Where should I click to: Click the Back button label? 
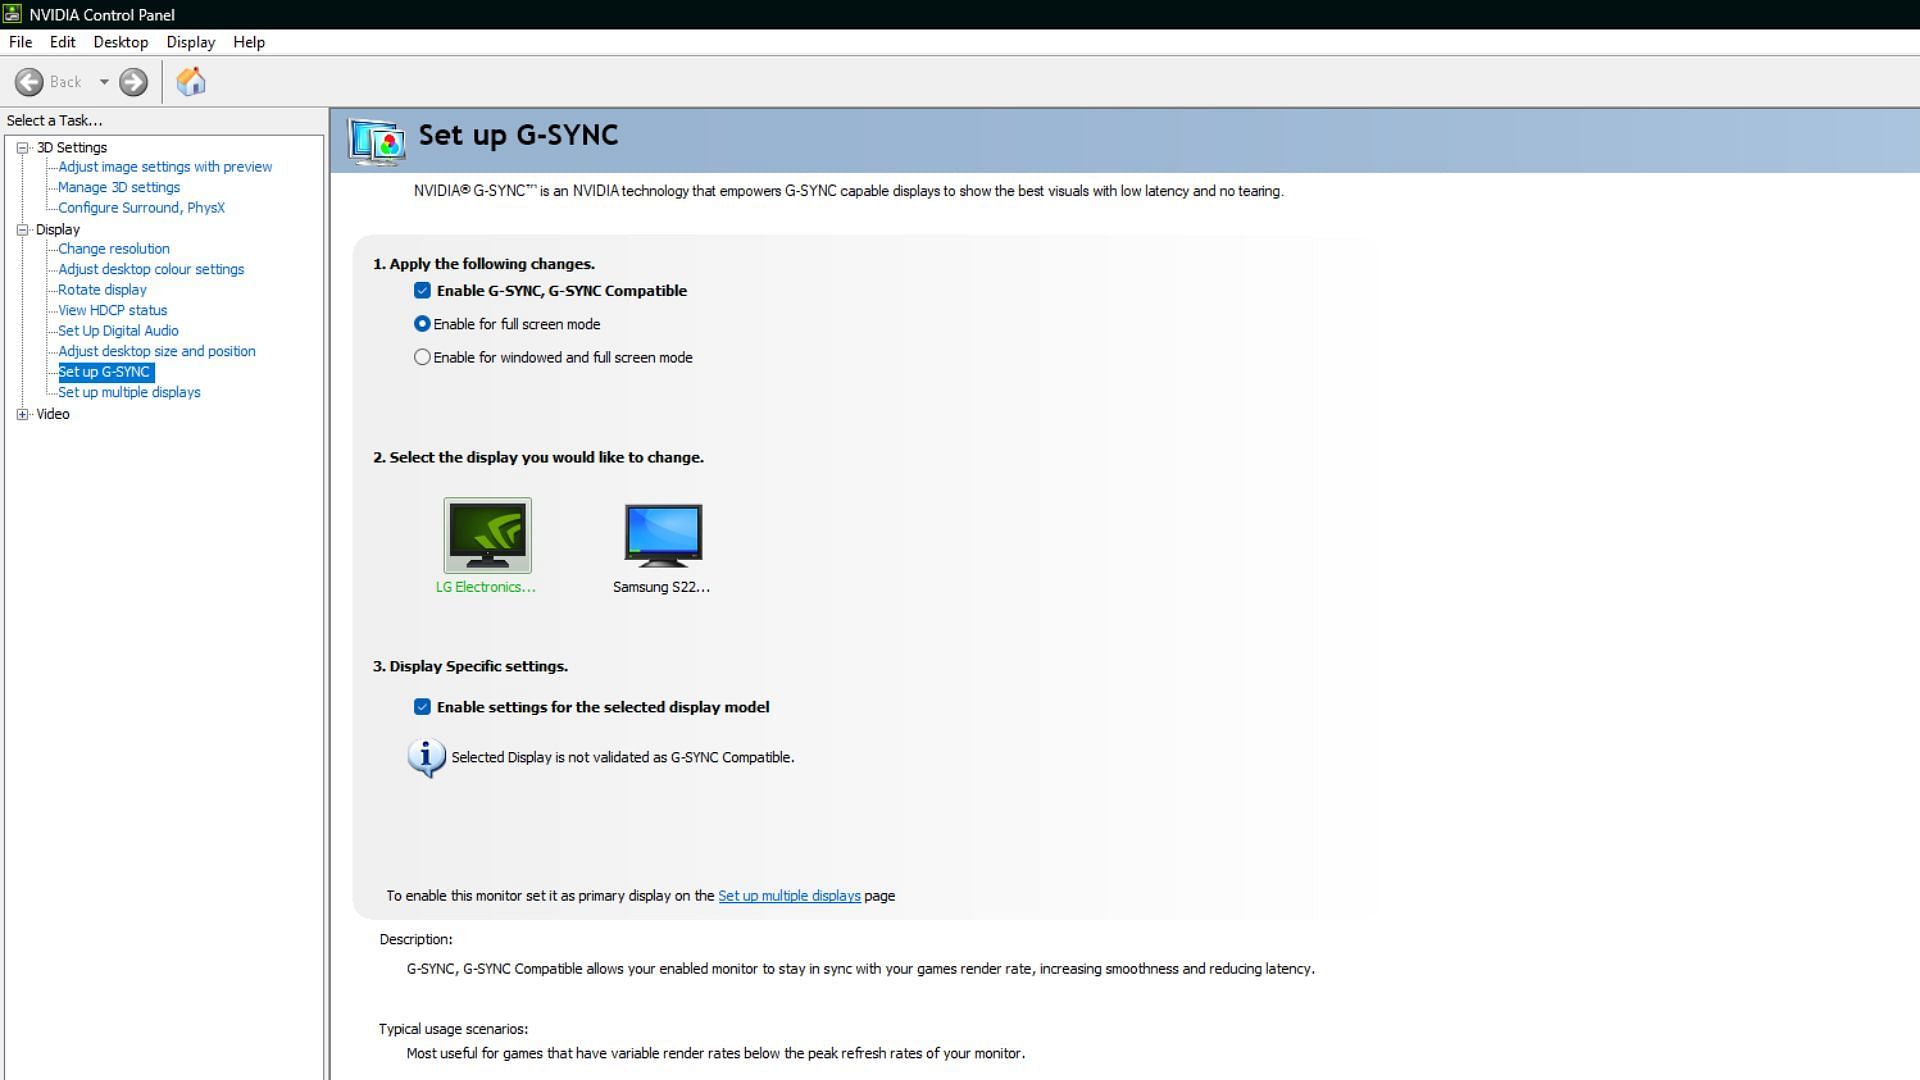(x=66, y=82)
